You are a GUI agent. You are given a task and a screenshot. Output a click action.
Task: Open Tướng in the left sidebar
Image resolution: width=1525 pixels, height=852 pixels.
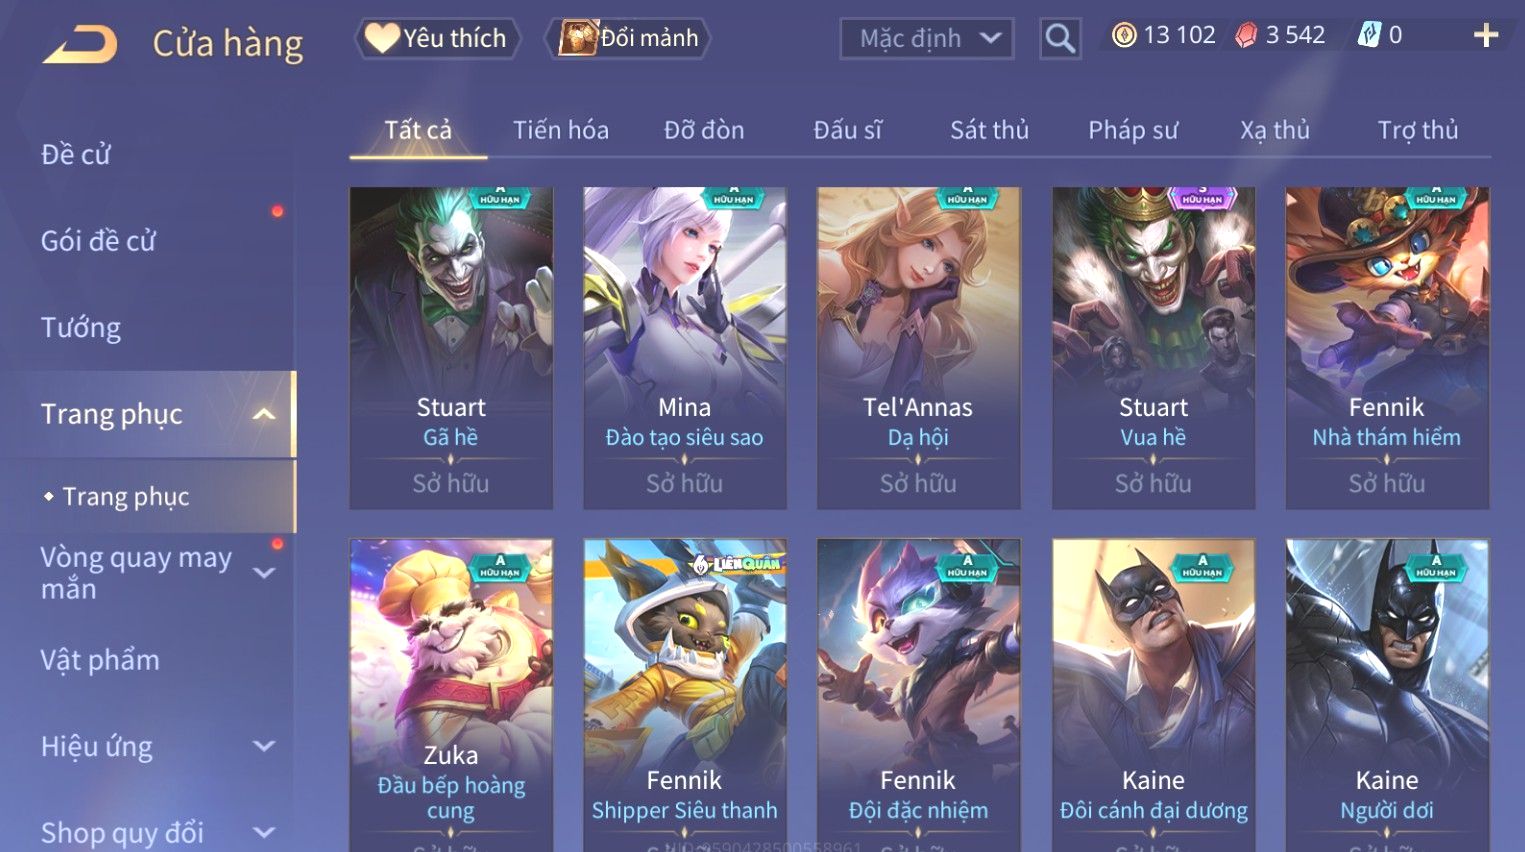(81, 328)
